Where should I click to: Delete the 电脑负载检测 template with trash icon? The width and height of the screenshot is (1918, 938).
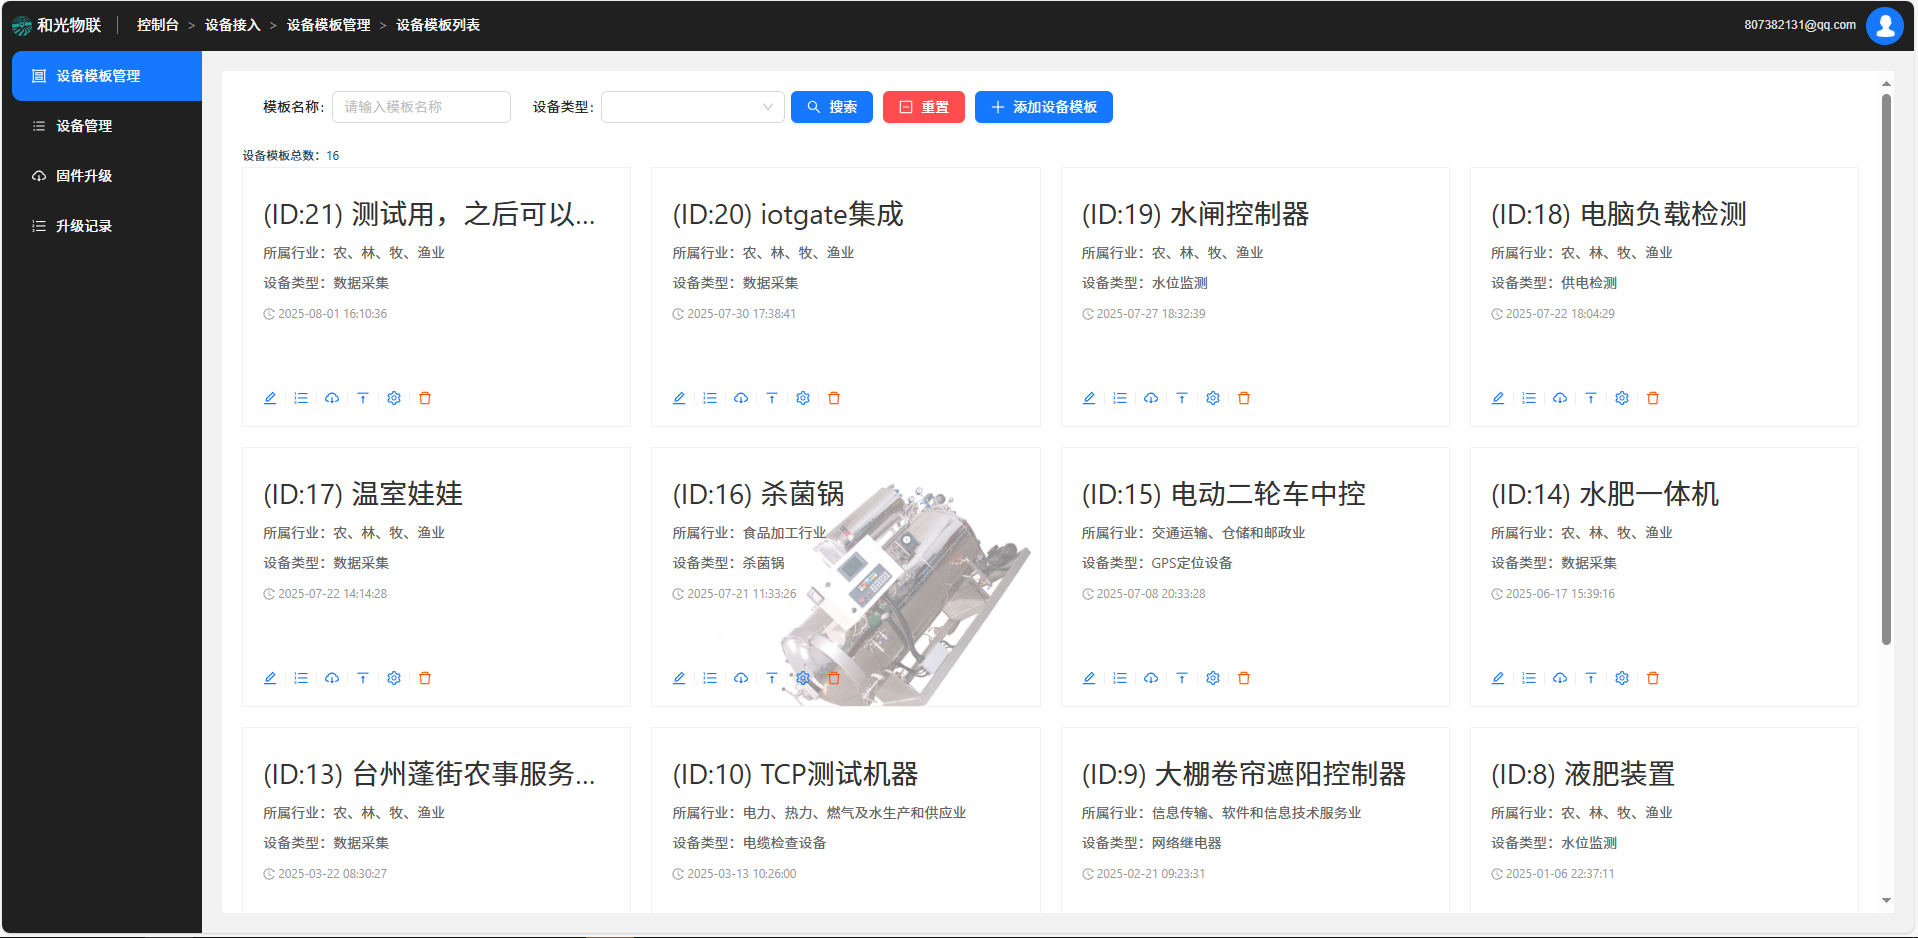coord(1653,398)
